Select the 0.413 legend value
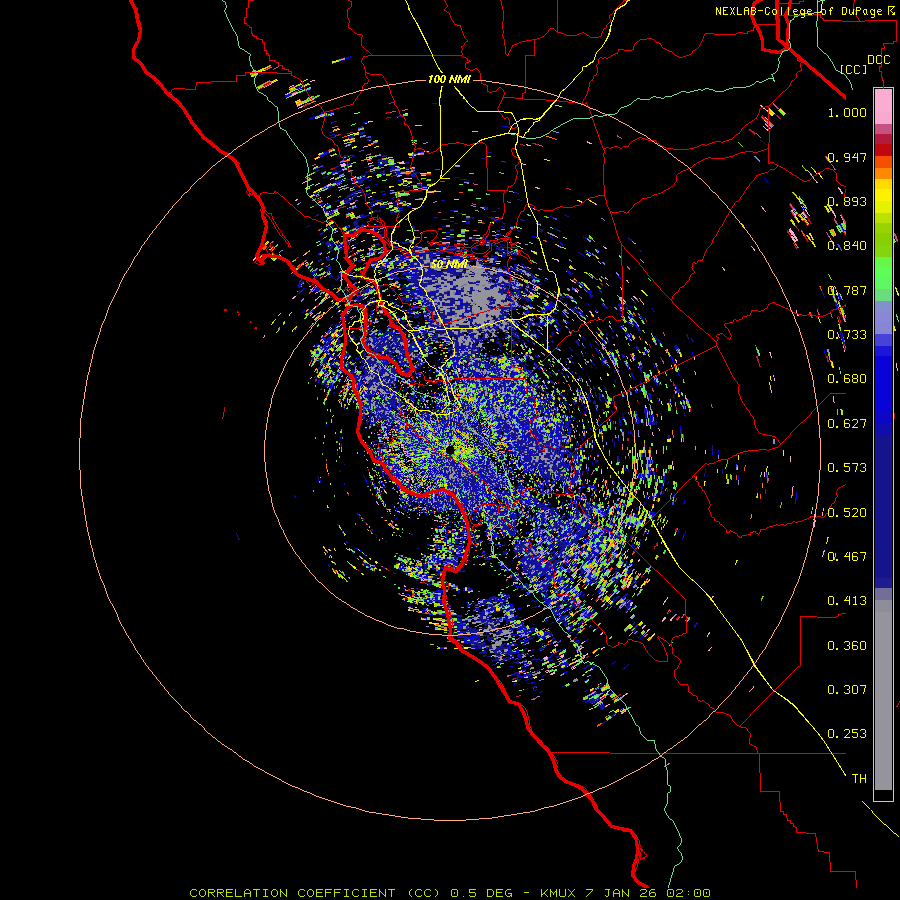This screenshot has height=900, width=900. tap(847, 601)
